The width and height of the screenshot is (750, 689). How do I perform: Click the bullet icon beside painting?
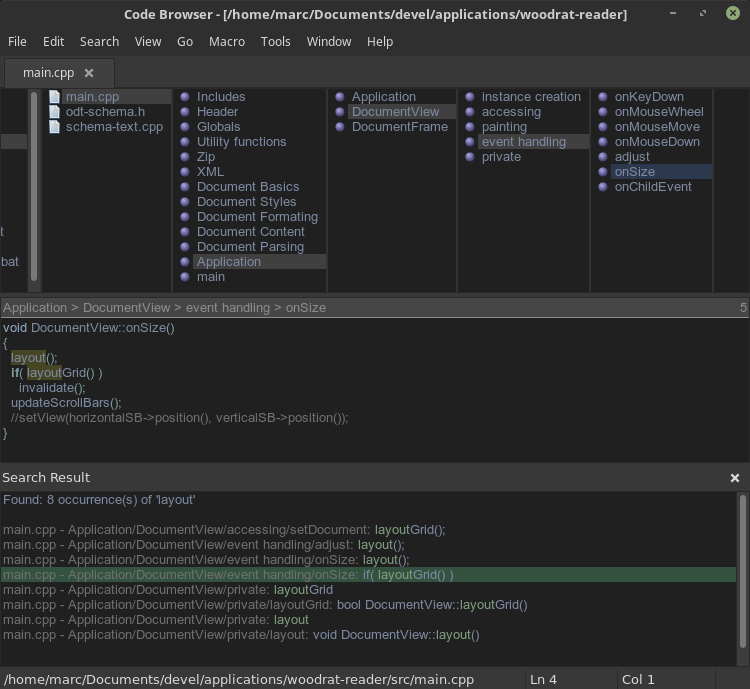coord(470,127)
